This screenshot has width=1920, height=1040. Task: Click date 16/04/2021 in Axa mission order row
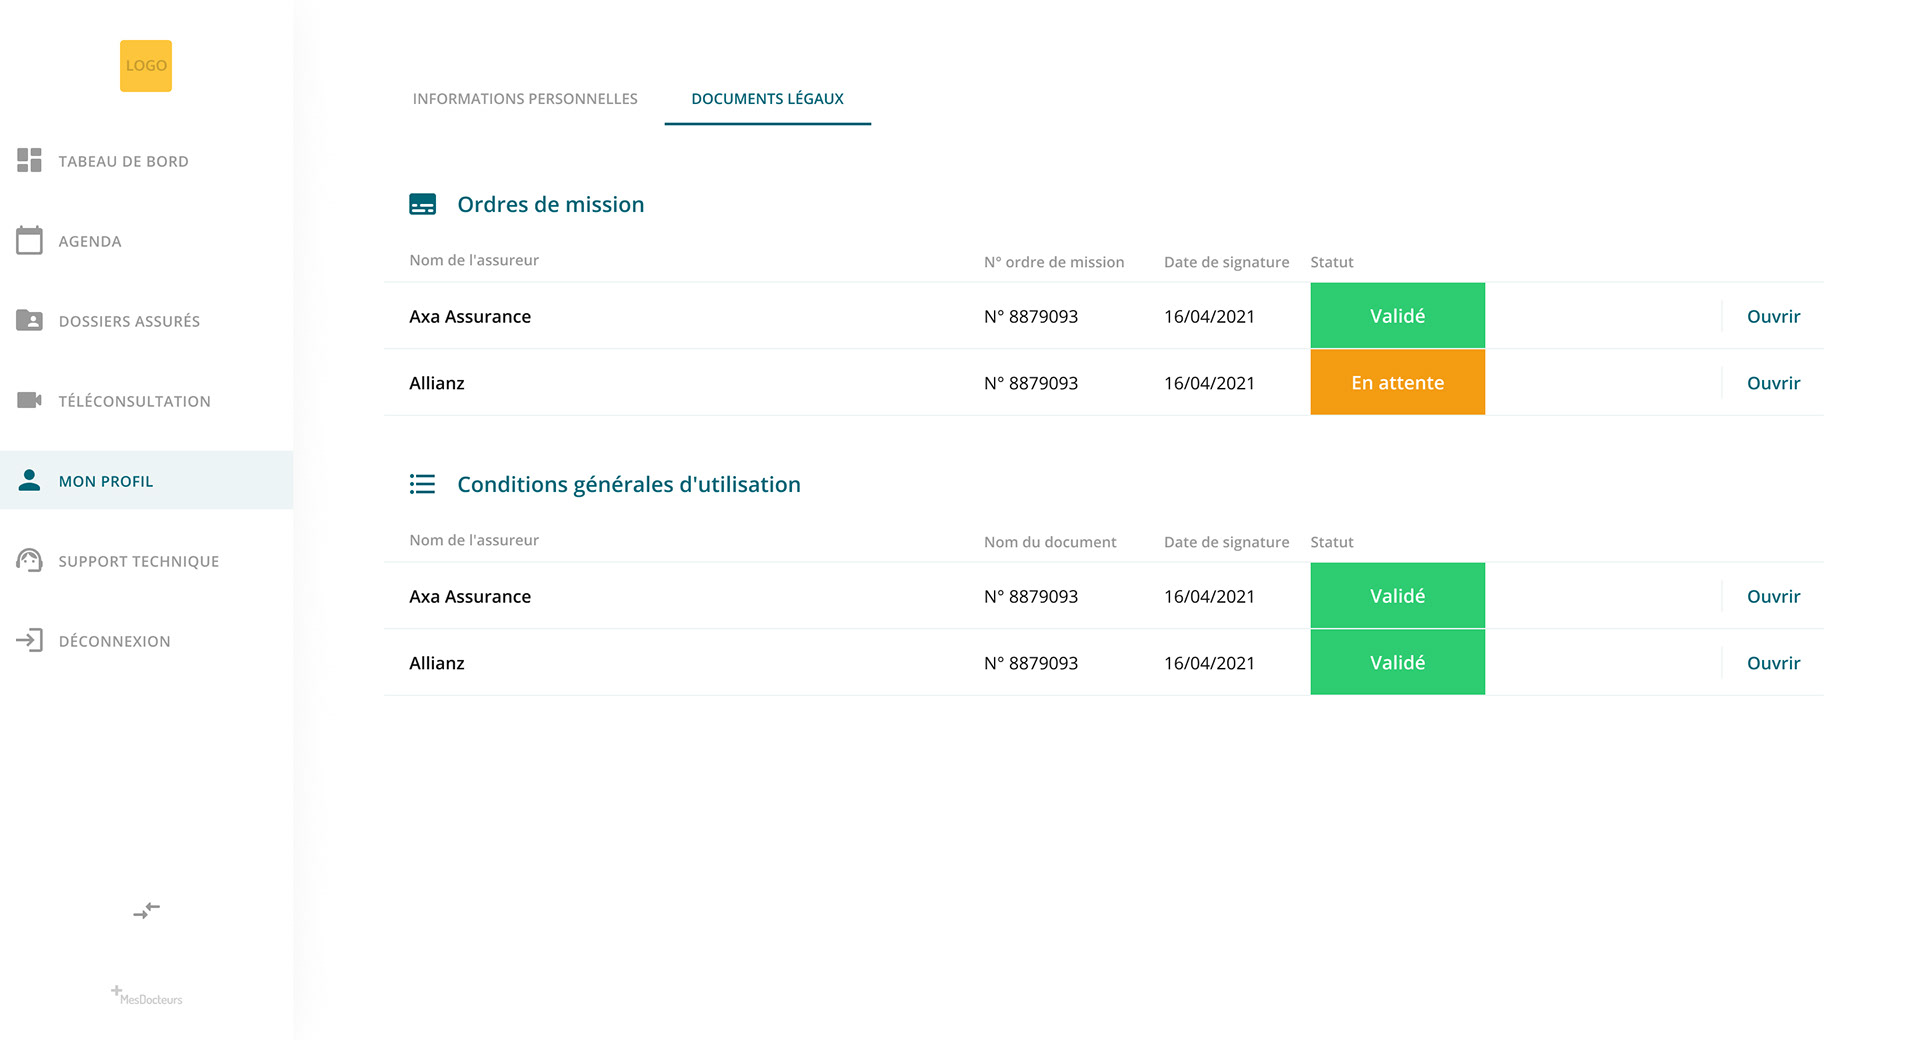click(1209, 316)
